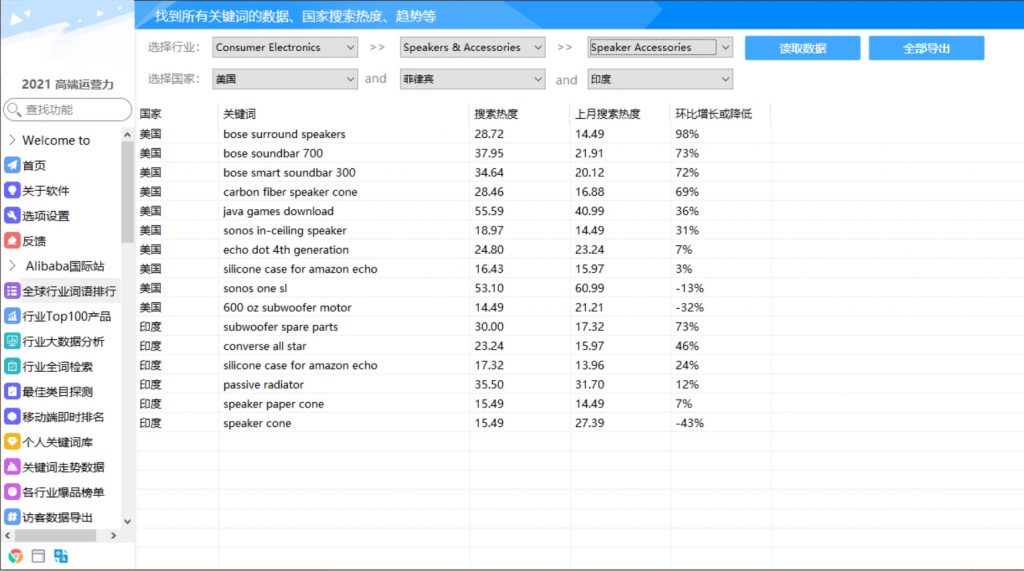Image resolution: width=1024 pixels, height=571 pixels.
Task: Click sidebar horizontal scroll right arrow
Action: click(114, 535)
